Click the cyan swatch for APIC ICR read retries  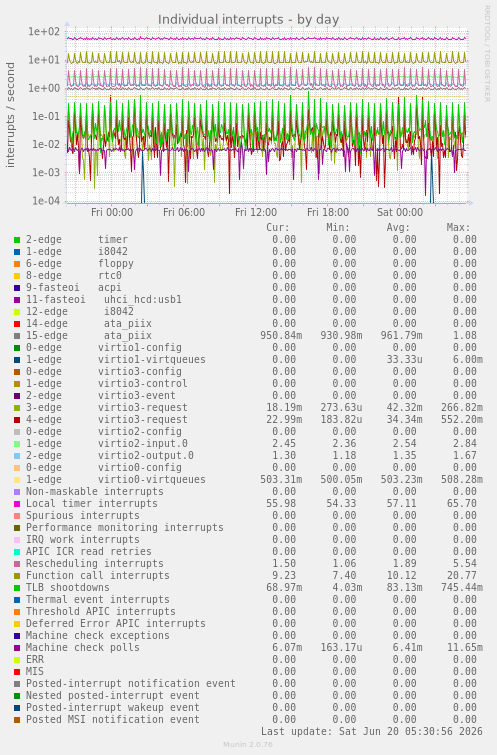[17, 552]
